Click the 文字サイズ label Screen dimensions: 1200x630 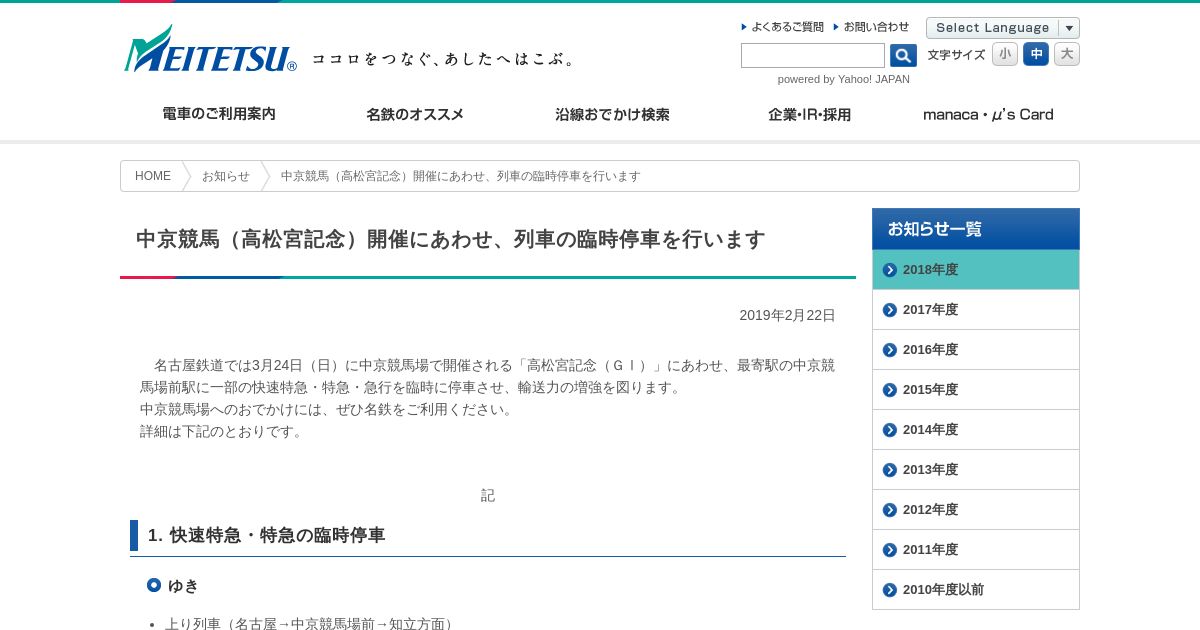[x=956, y=55]
